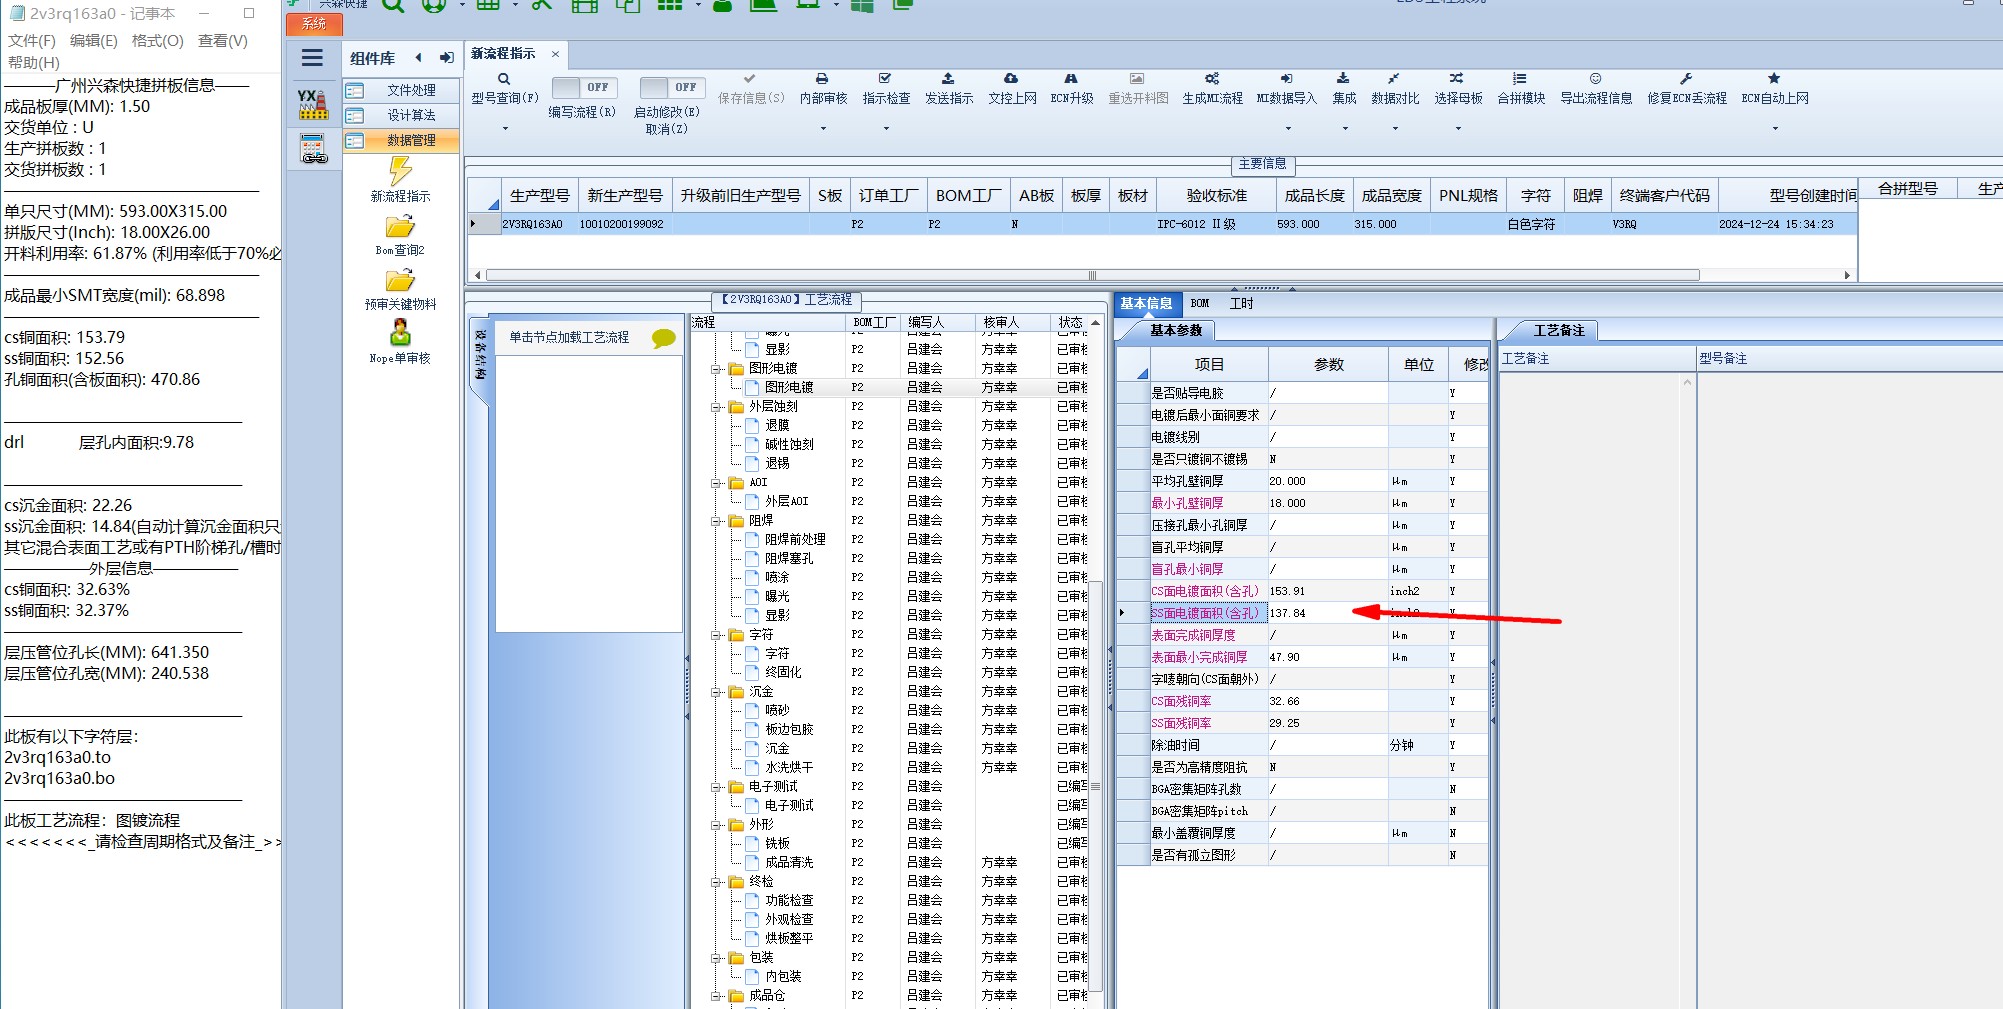
Task: Open Notepad 格式(O) menu
Action: pyautogui.click(x=158, y=41)
